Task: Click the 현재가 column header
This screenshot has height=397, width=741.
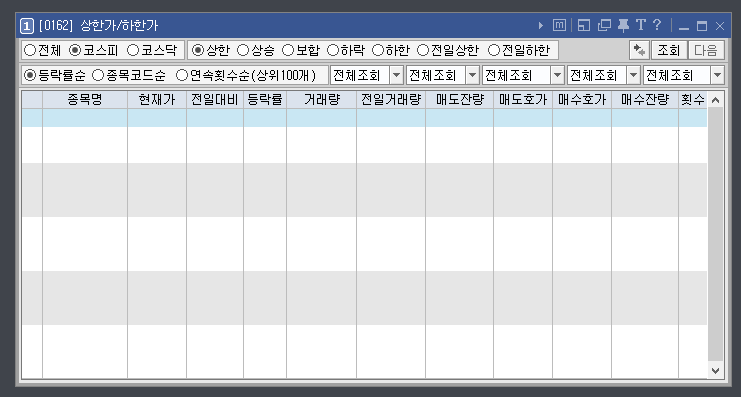Action: [157, 100]
